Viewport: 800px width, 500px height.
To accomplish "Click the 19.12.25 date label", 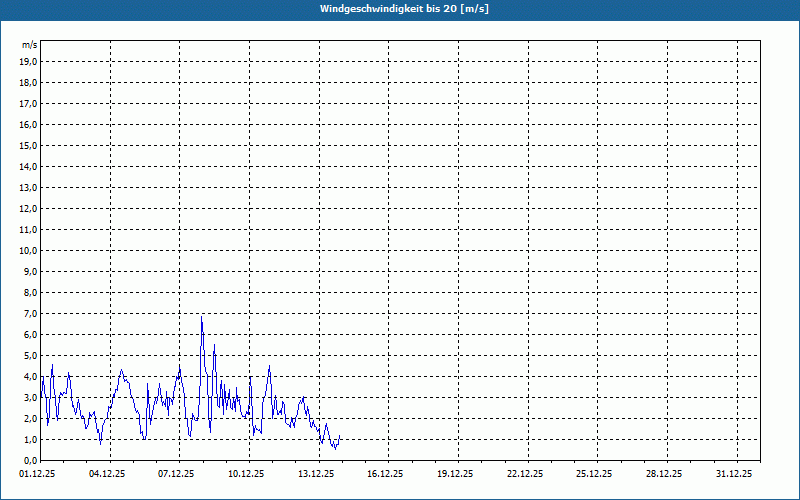I will [x=455, y=474].
